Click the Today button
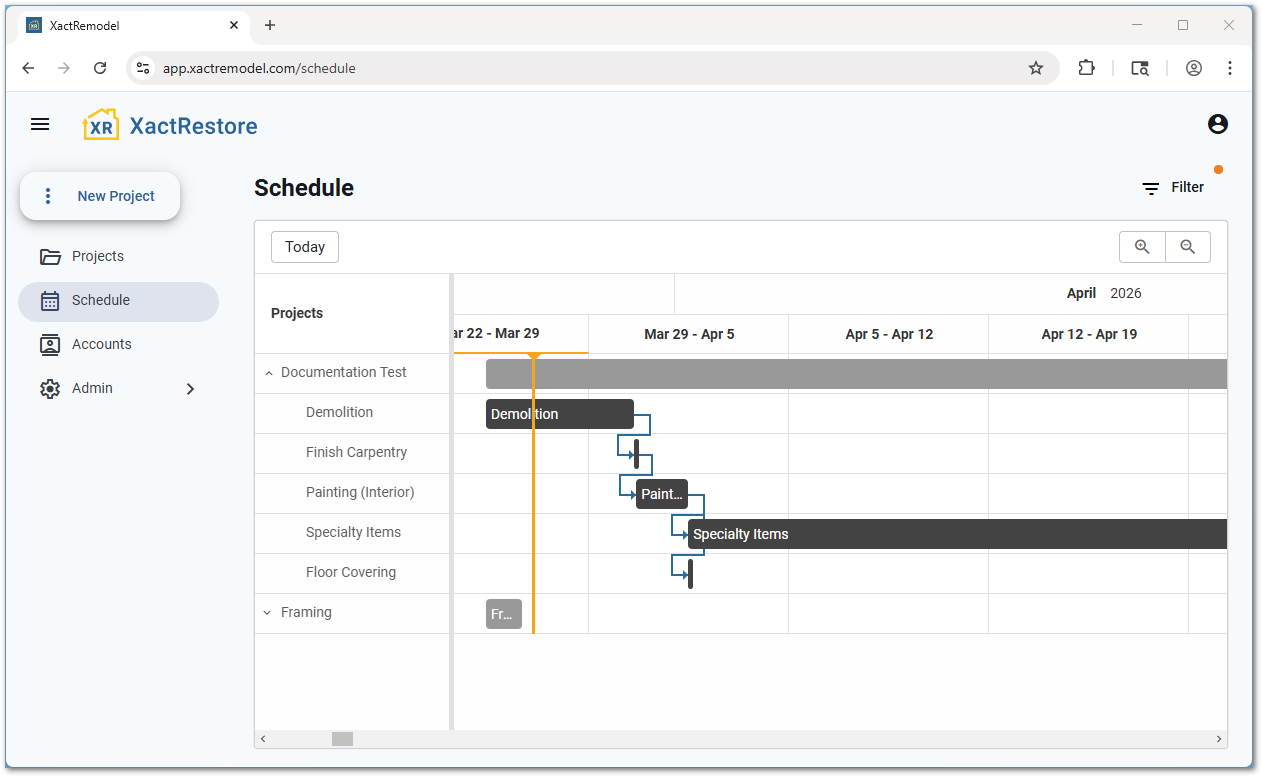 [304, 246]
